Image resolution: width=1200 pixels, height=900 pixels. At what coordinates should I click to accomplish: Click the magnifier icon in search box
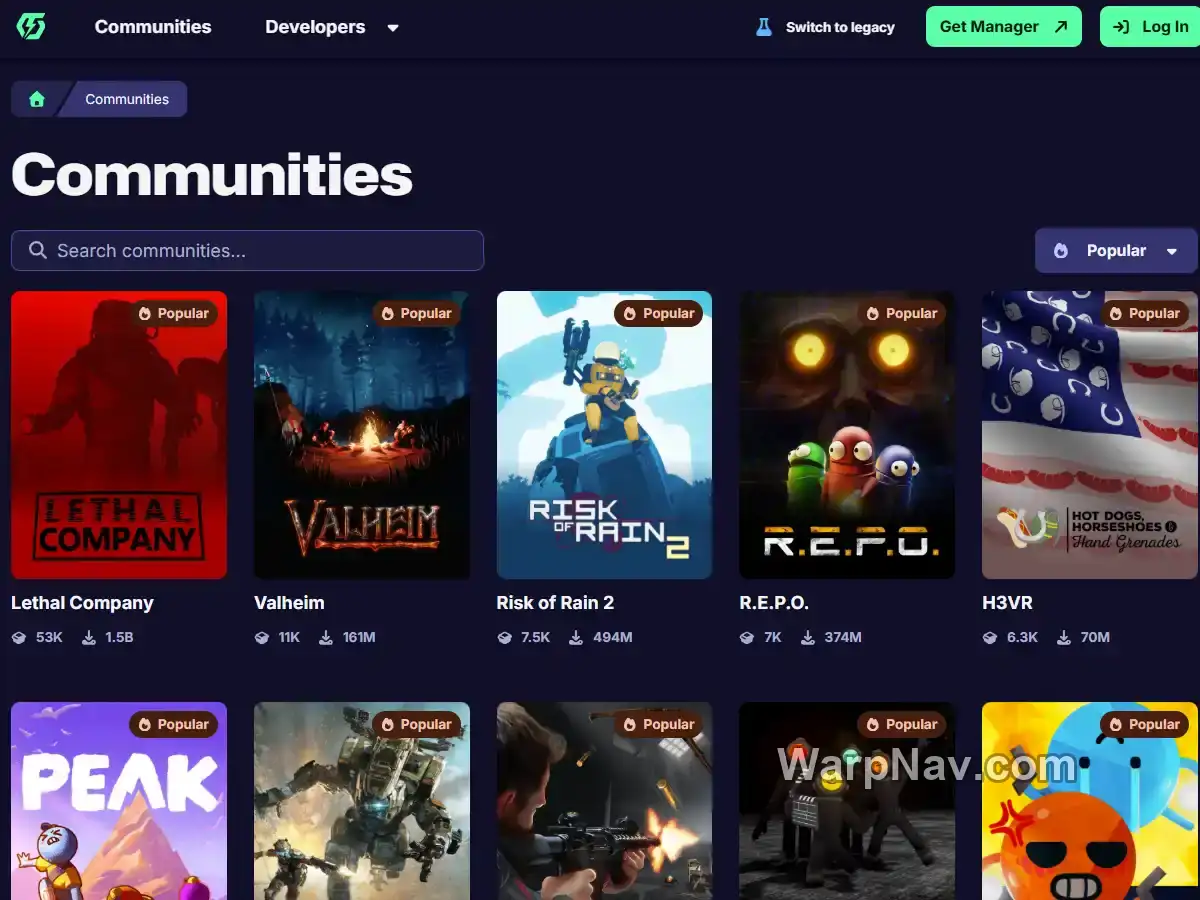pos(38,250)
